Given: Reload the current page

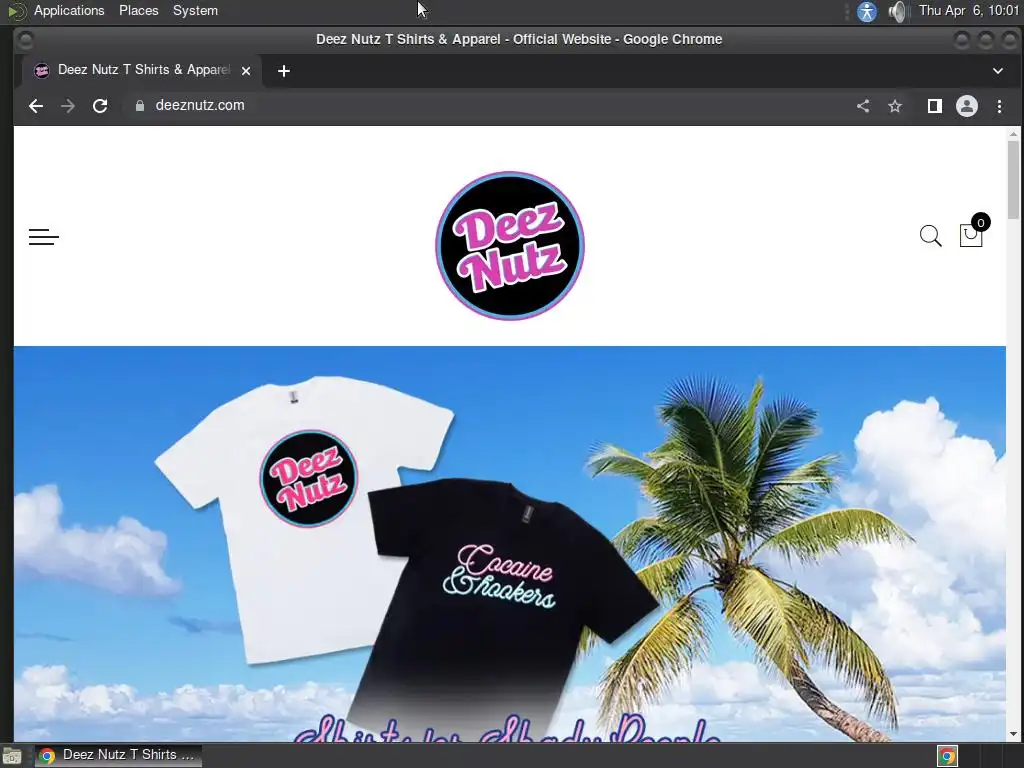Looking at the screenshot, I should click(x=100, y=106).
